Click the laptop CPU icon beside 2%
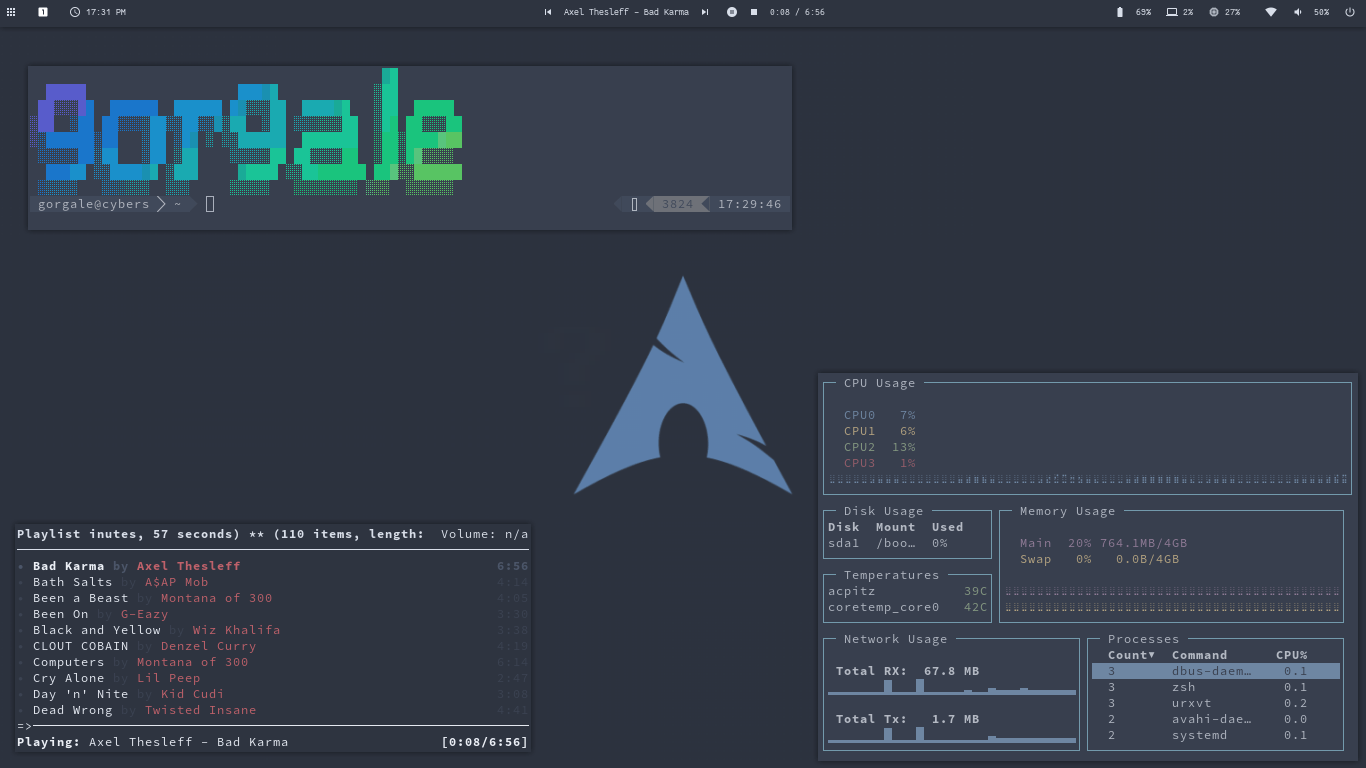Screen dimensions: 1366x768 click(x=1171, y=12)
